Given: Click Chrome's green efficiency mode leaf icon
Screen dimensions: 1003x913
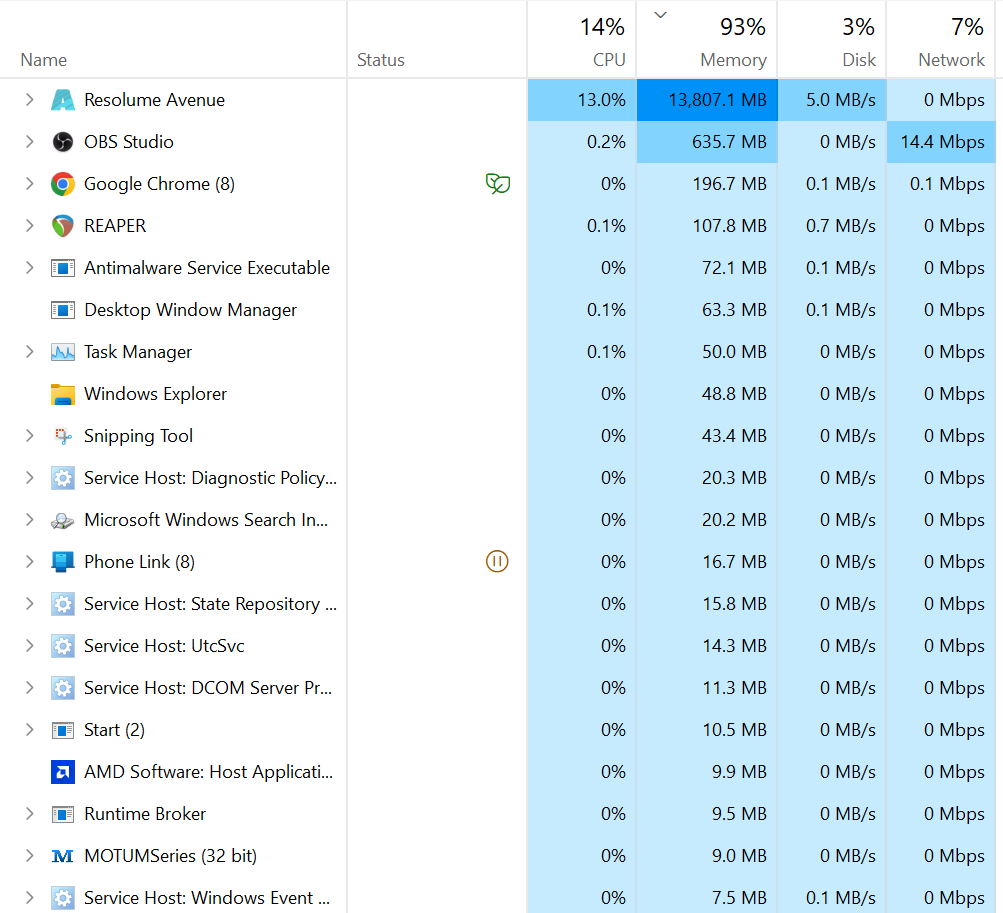Looking at the screenshot, I should click(x=497, y=183).
